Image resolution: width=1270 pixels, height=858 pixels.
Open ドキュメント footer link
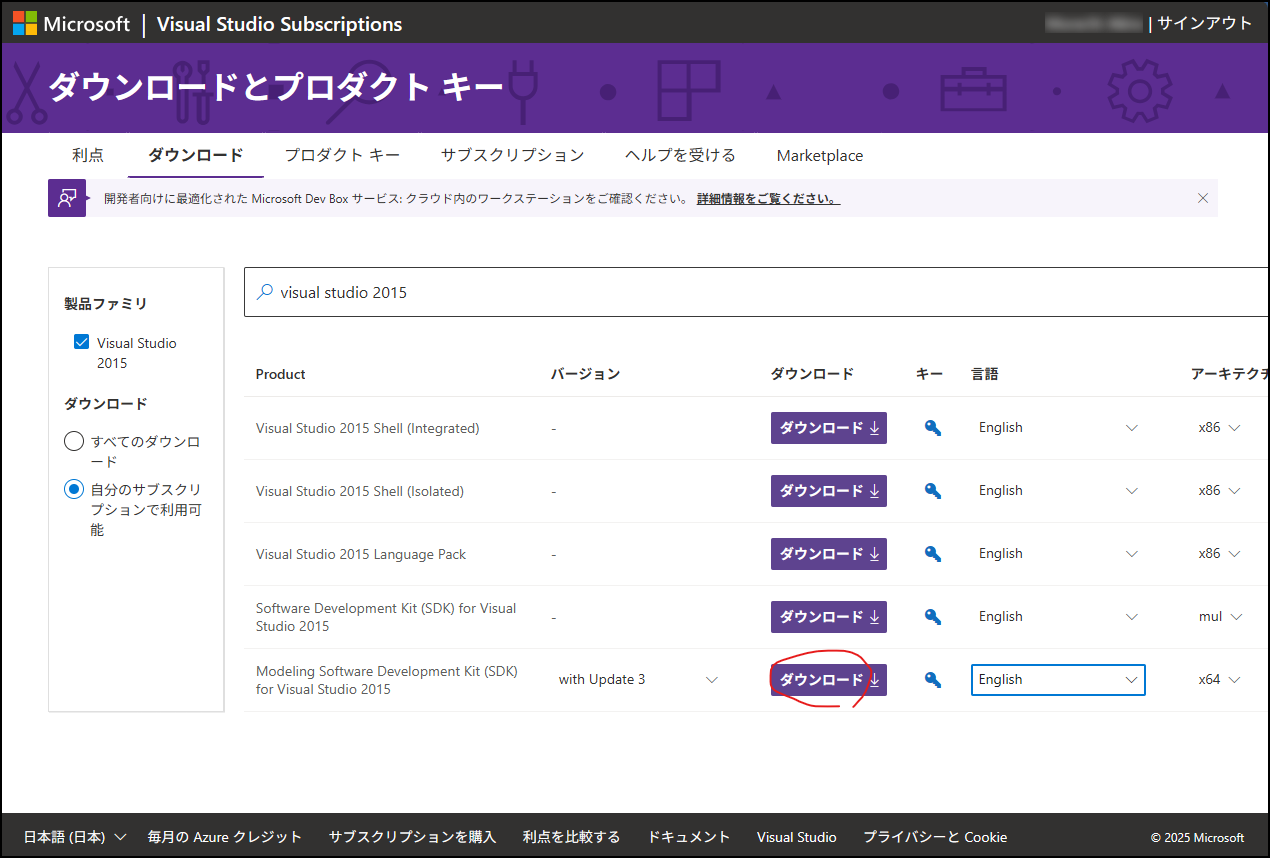pyautogui.click(x=689, y=837)
